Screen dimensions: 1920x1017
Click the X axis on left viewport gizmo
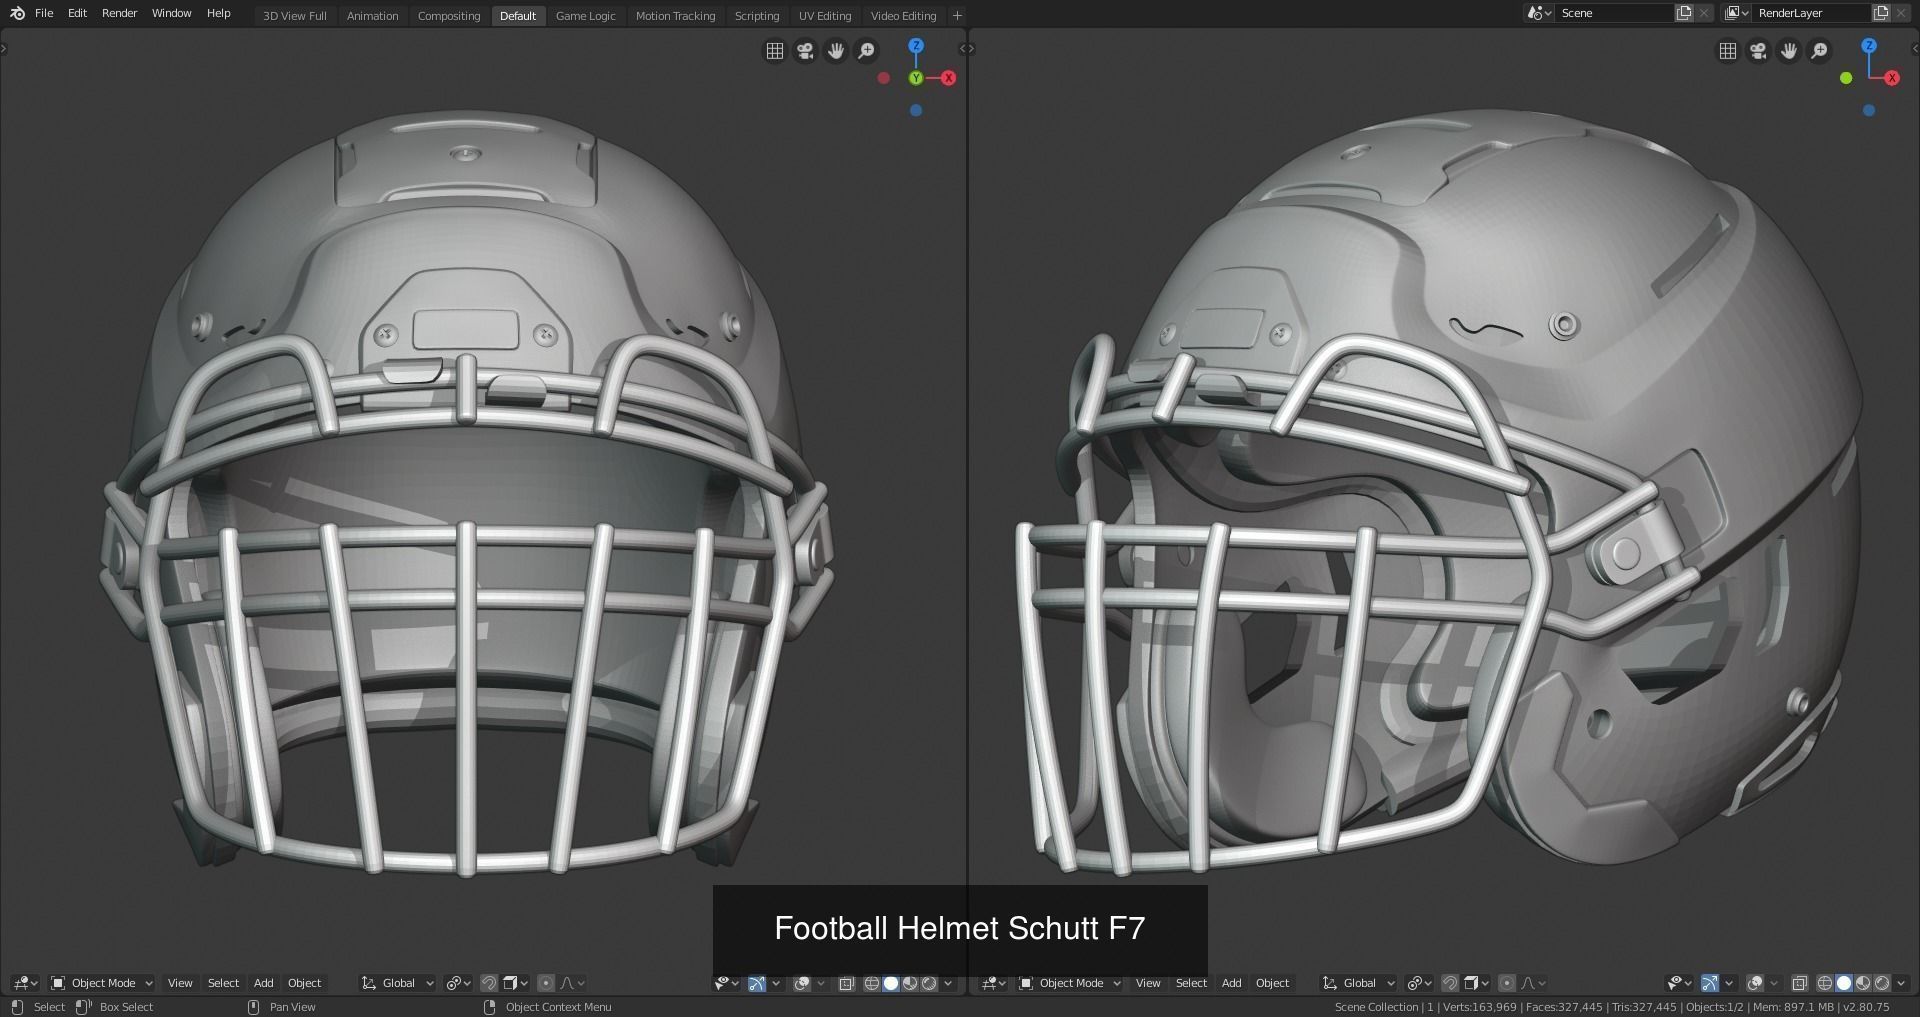(948, 78)
